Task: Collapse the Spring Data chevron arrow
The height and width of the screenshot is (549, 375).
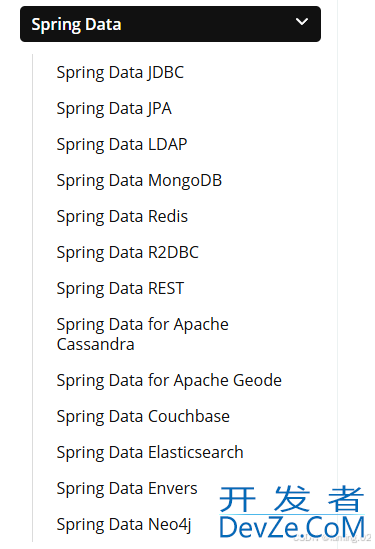Action: [x=301, y=22]
